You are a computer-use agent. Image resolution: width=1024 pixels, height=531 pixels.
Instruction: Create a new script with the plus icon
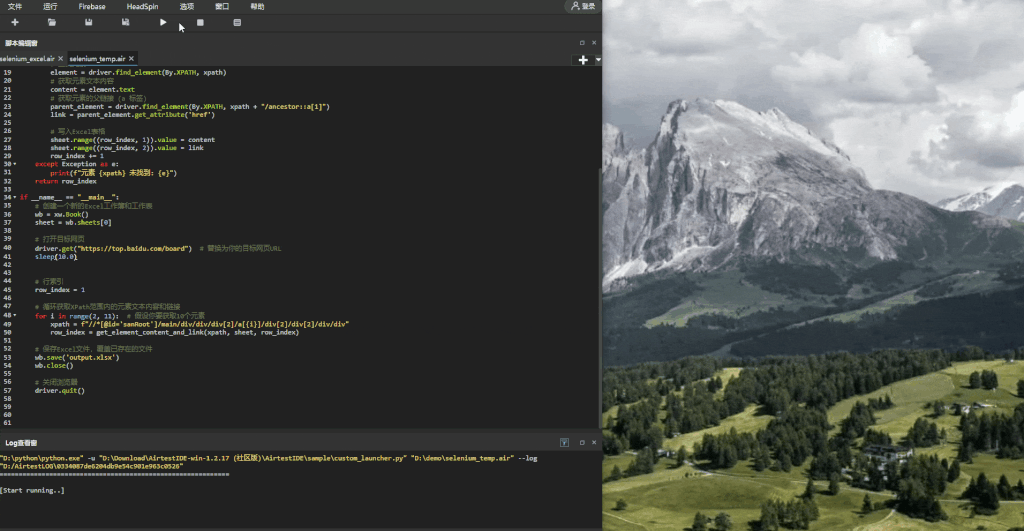click(15, 22)
